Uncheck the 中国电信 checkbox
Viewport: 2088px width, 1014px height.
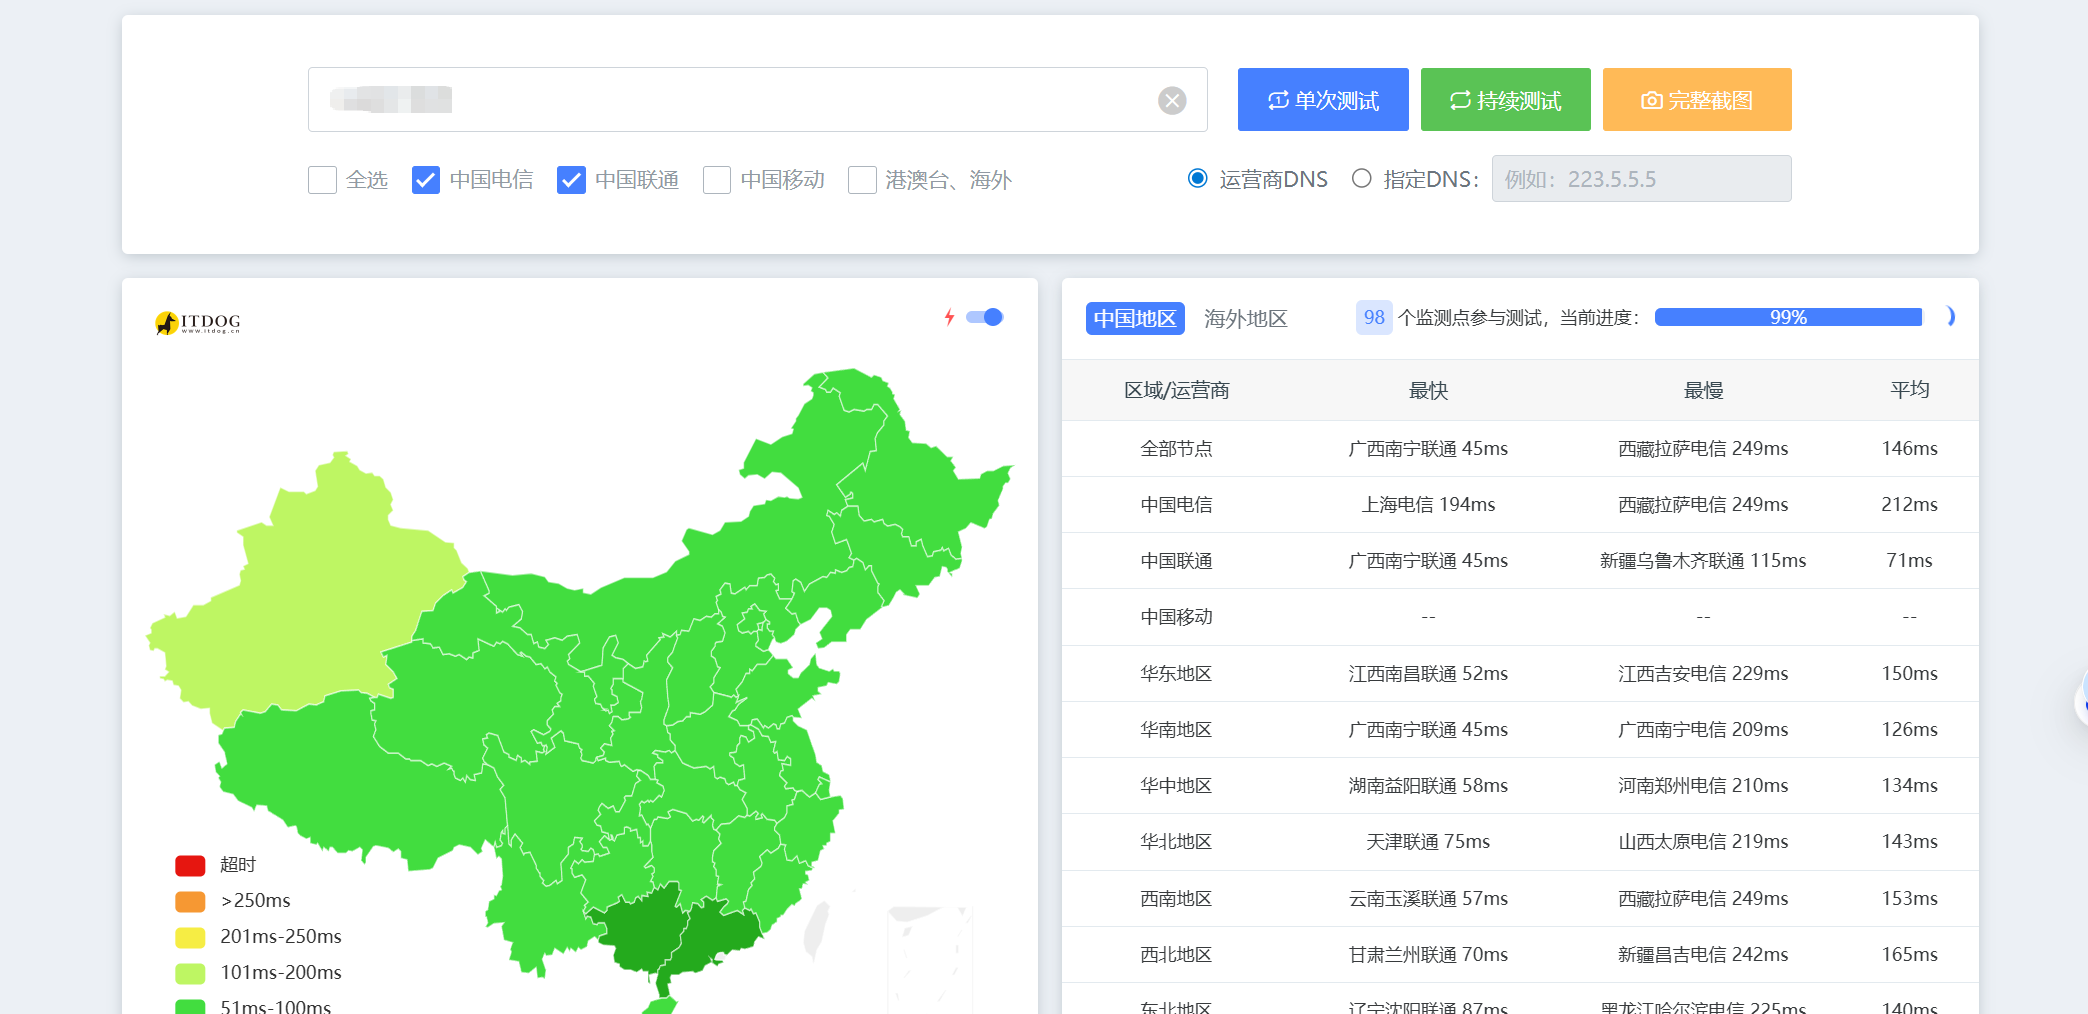[426, 180]
